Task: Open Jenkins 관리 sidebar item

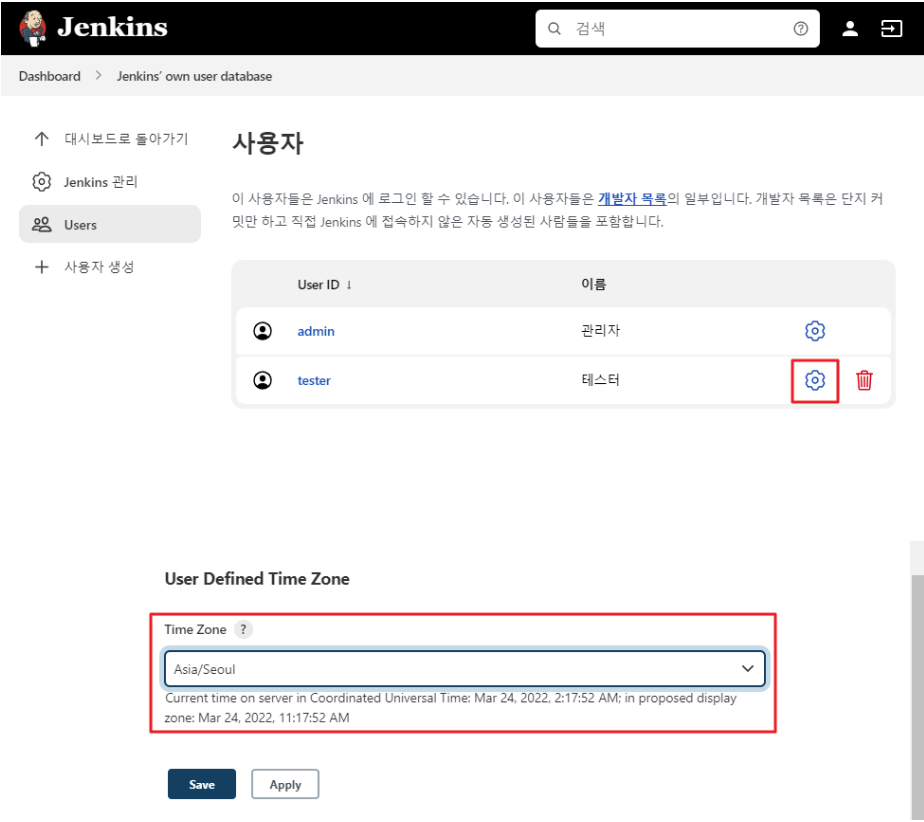Action: 110,182
